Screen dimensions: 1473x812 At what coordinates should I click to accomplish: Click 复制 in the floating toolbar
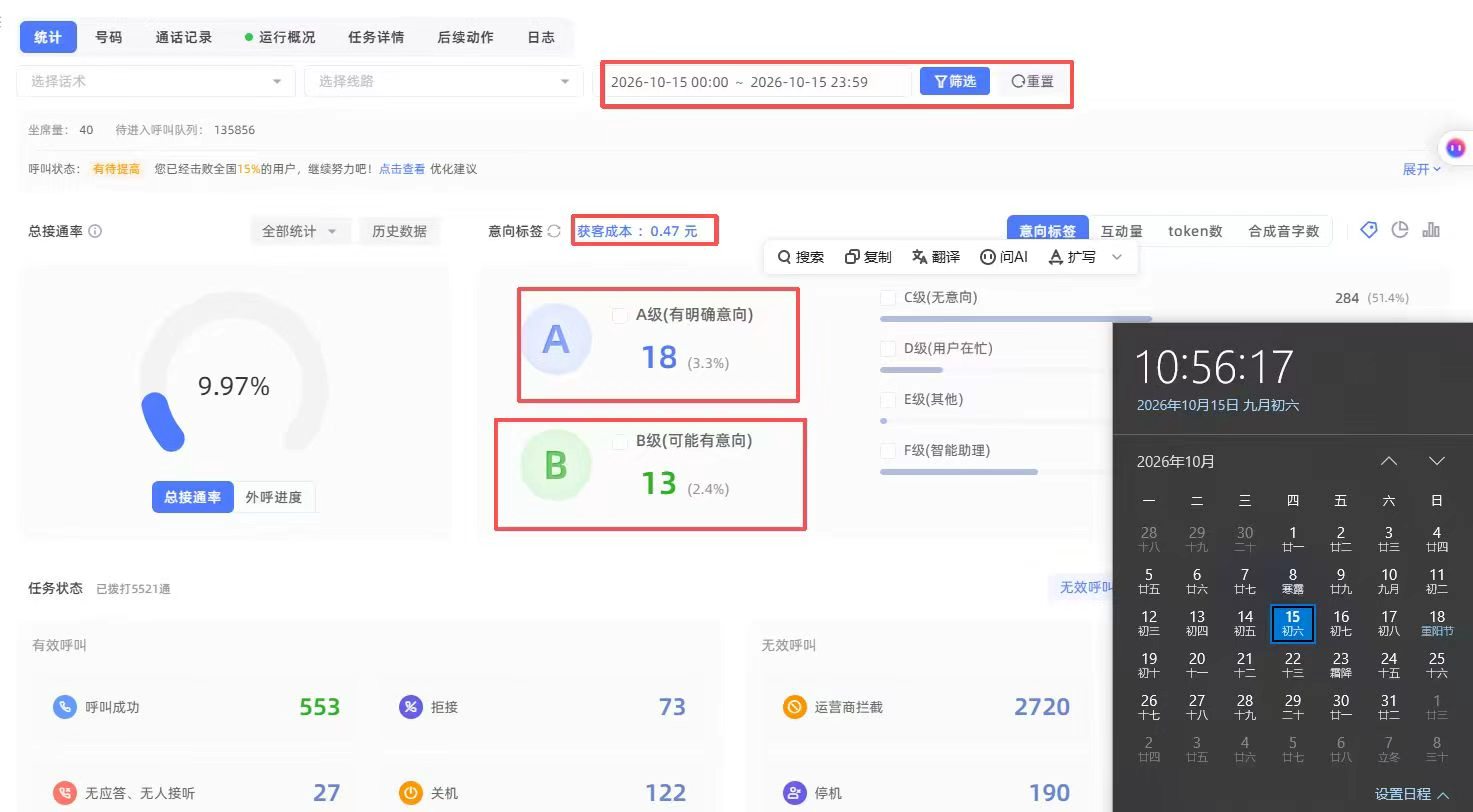pos(868,257)
